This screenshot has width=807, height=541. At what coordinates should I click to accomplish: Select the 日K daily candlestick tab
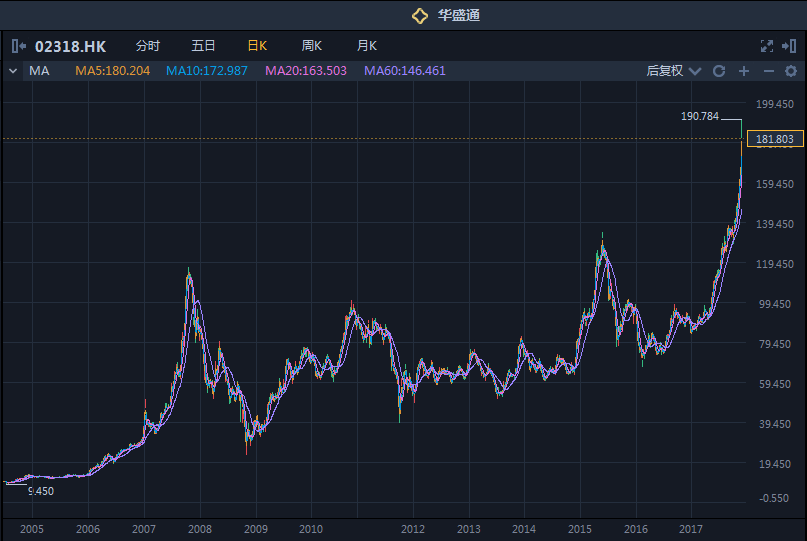pos(257,46)
